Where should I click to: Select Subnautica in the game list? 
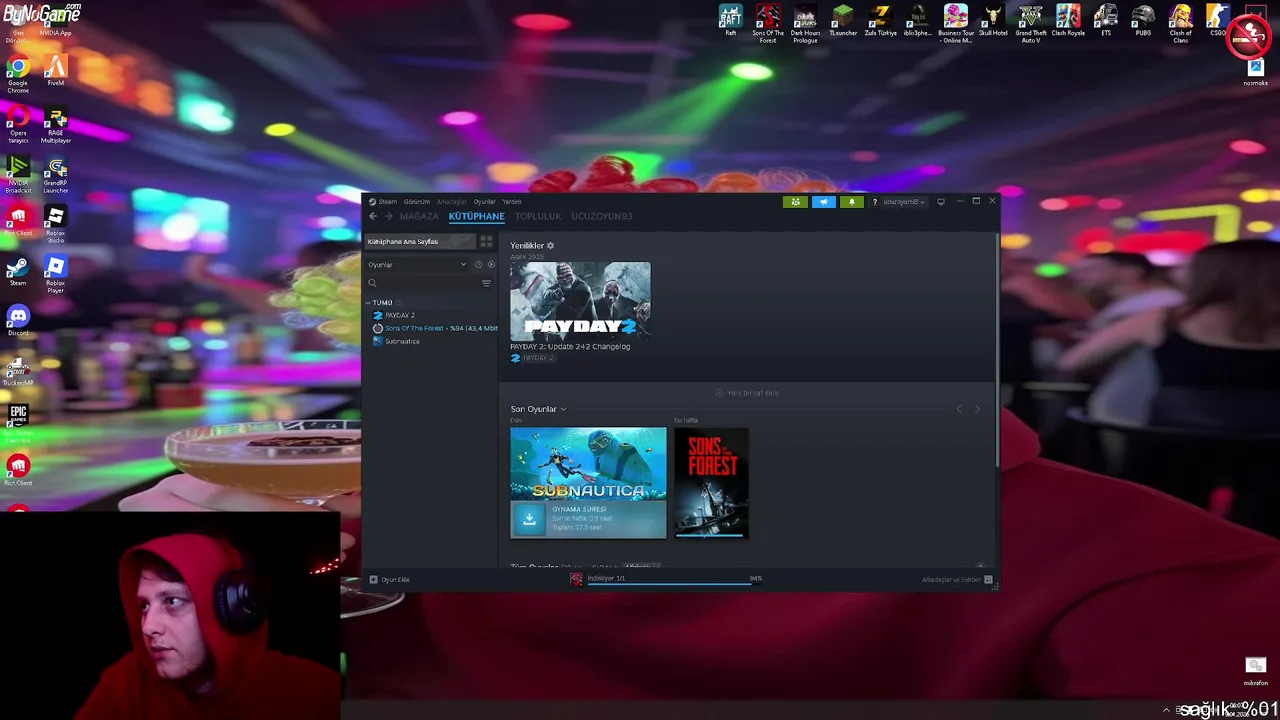coord(402,341)
